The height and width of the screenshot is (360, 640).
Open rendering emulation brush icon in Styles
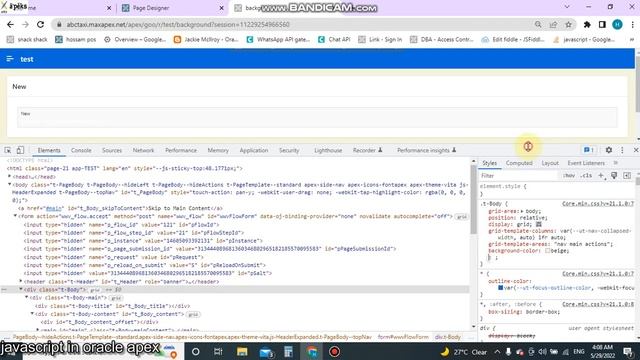tap(614, 176)
